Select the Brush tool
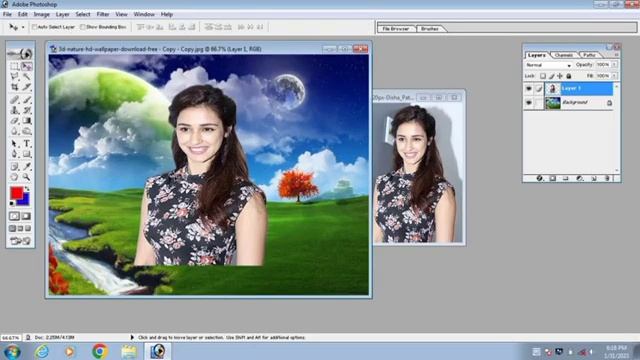640x360 pixels. click(x=27, y=100)
